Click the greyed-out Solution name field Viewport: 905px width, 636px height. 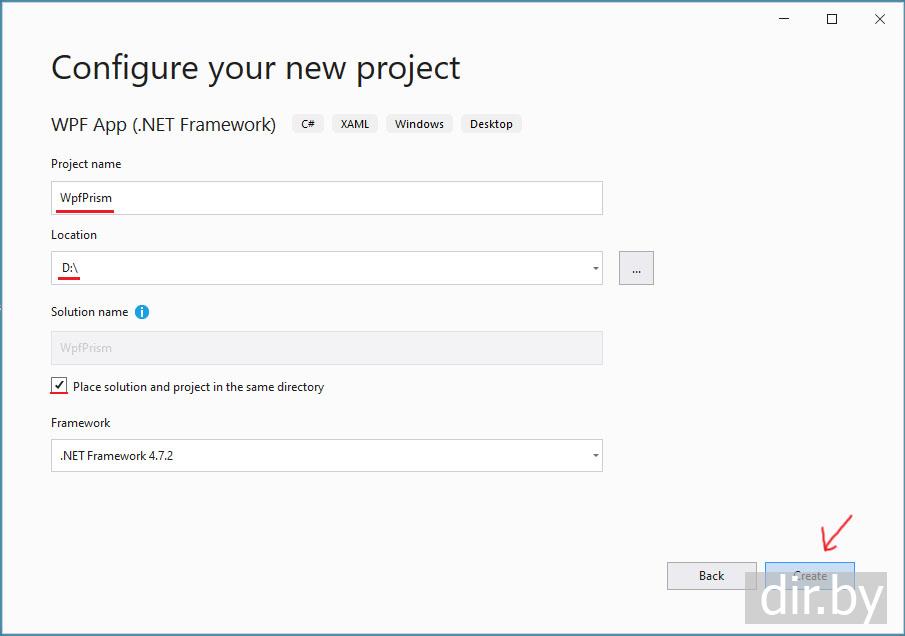[x=326, y=348]
